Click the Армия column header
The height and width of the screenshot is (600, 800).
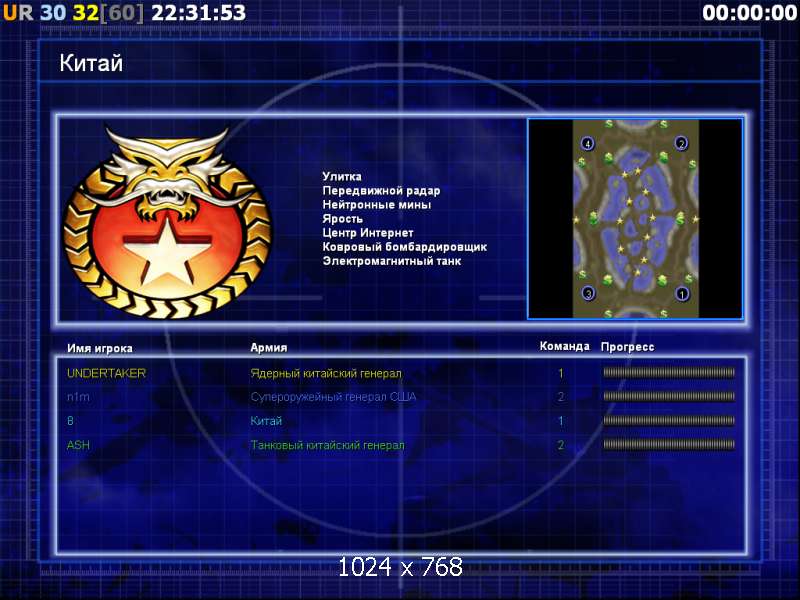pos(268,347)
